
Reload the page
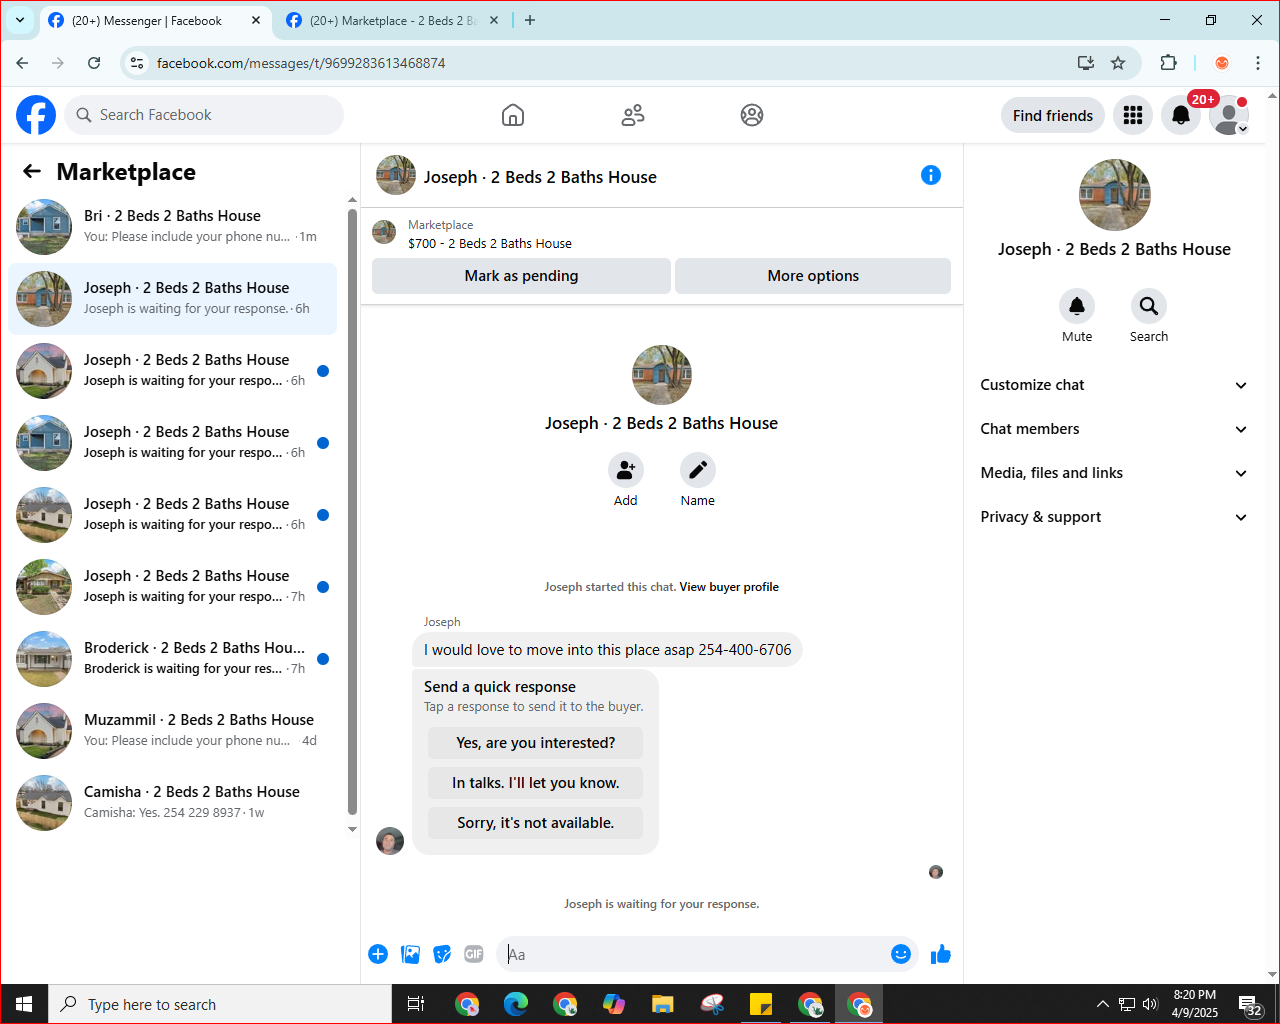click(x=94, y=63)
